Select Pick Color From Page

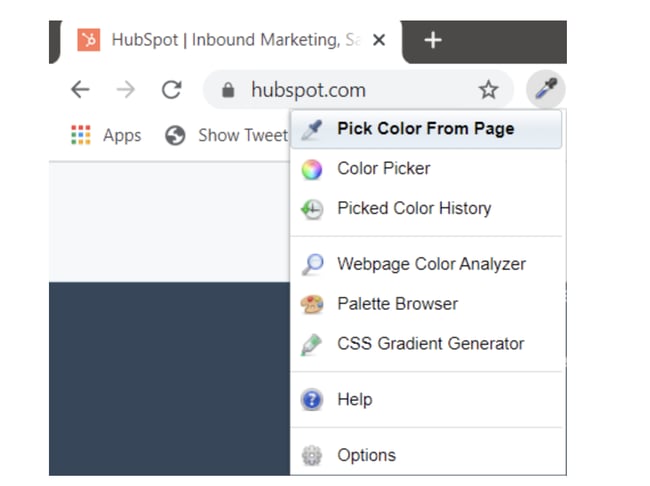click(425, 128)
